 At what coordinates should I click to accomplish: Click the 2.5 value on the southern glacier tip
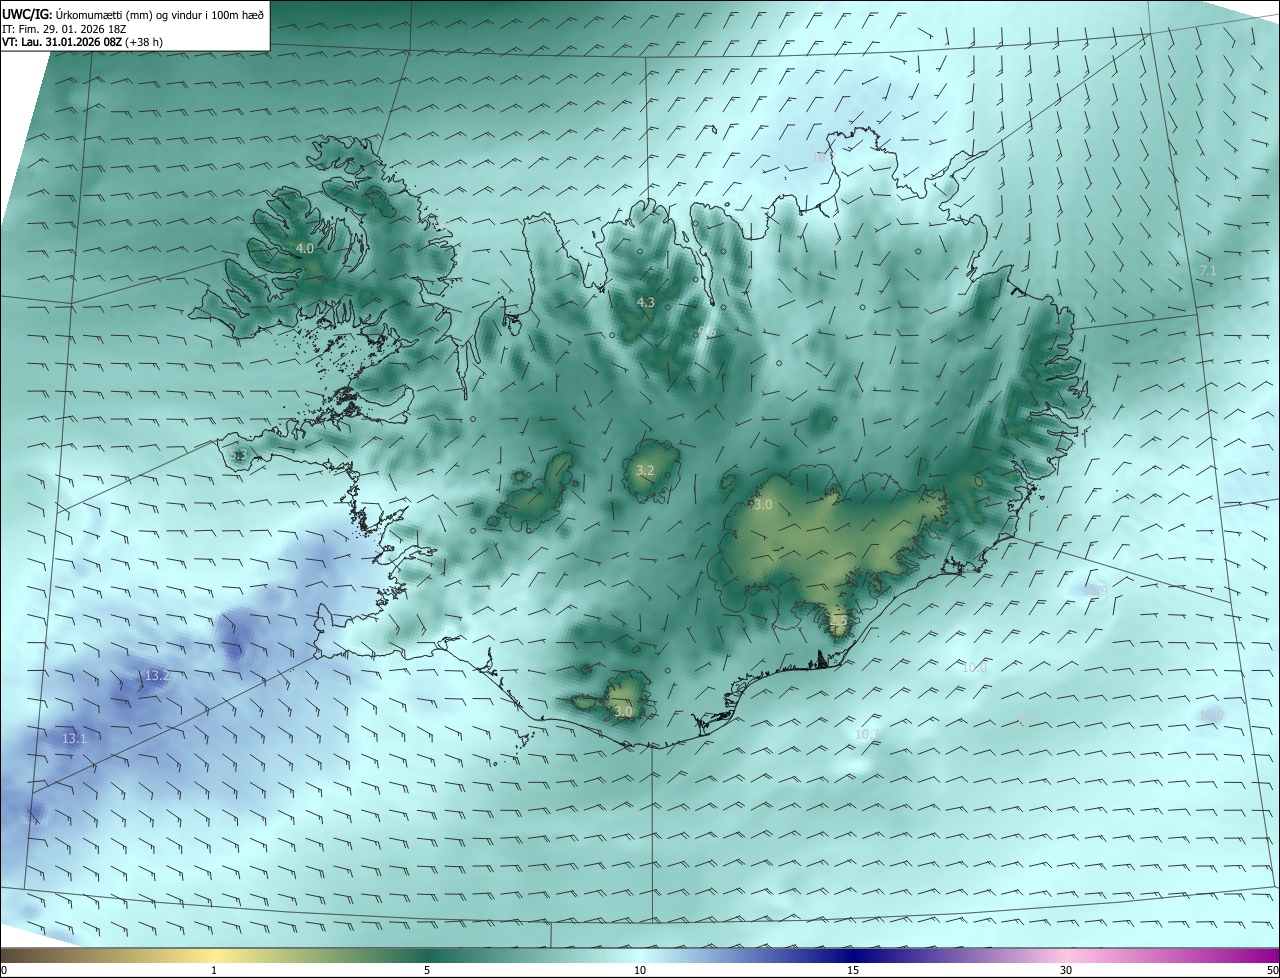(x=838, y=621)
